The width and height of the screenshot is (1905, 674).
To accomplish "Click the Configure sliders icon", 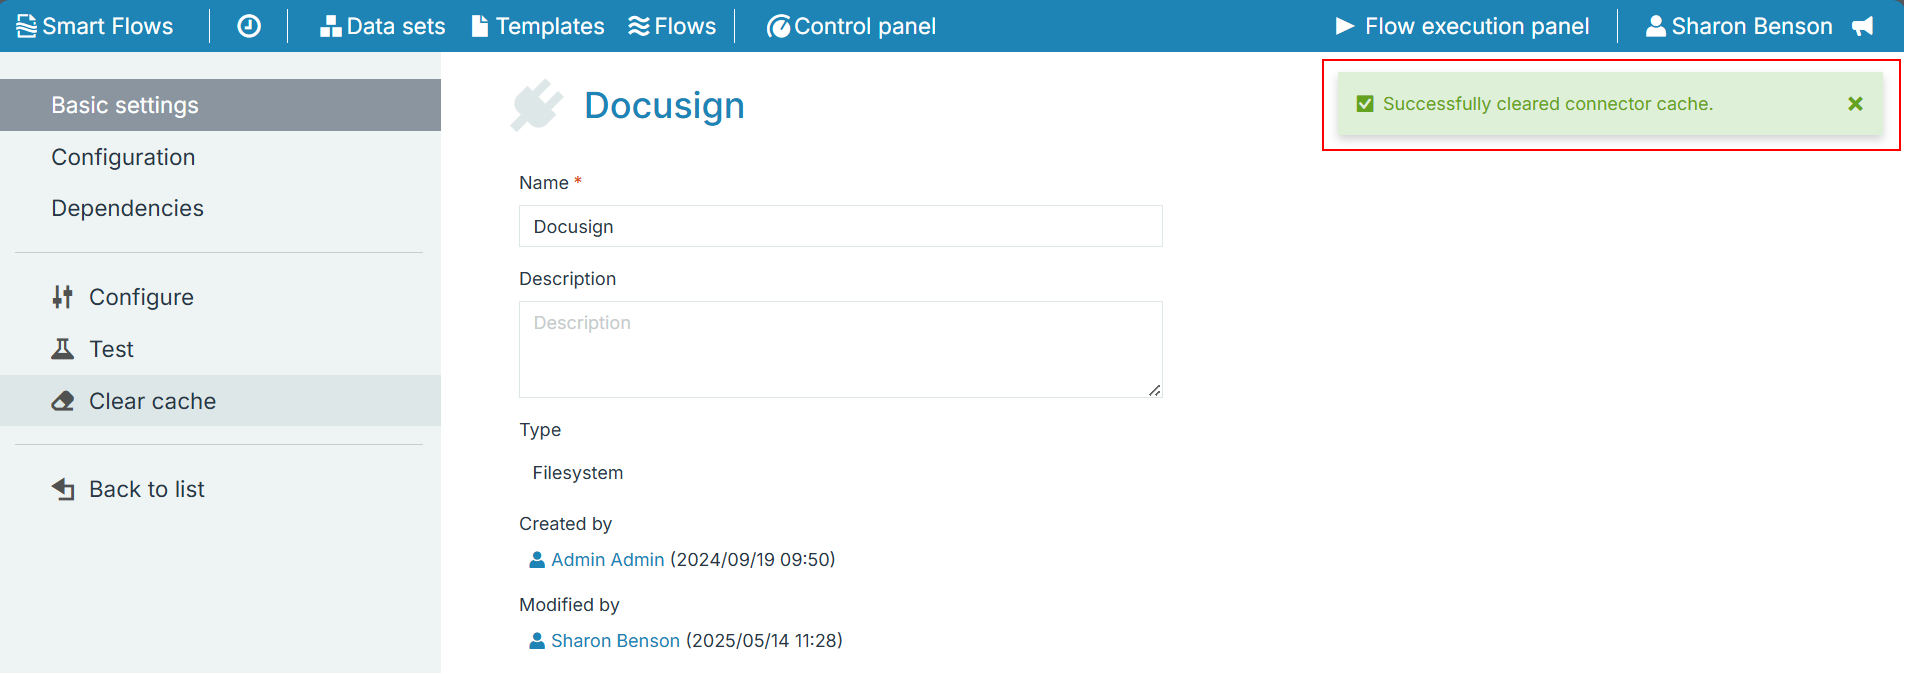I will pos(63,297).
